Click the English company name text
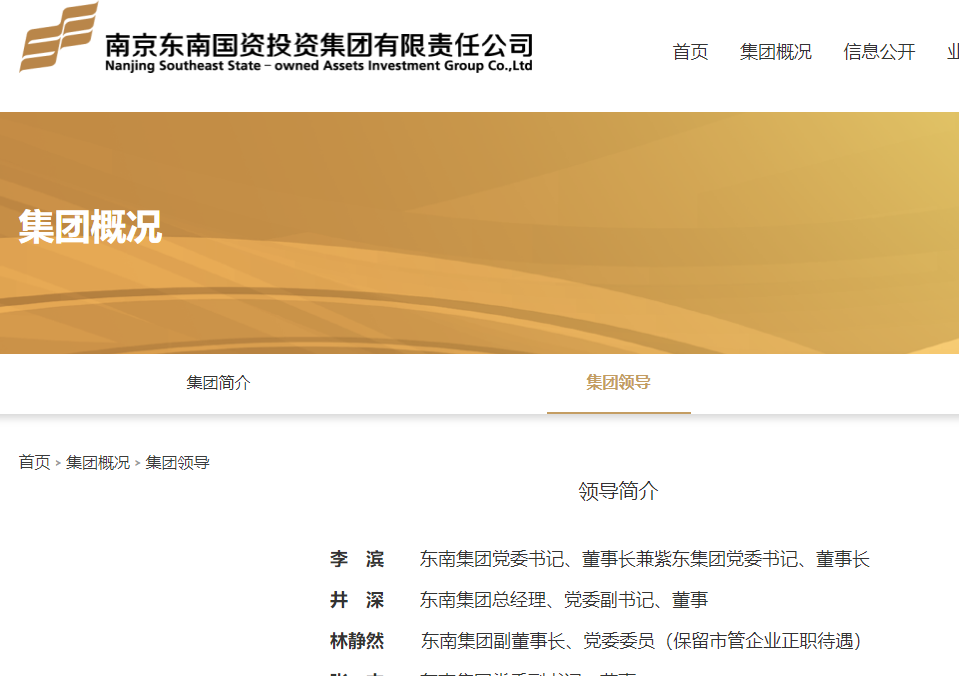959x676 pixels. point(319,65)
